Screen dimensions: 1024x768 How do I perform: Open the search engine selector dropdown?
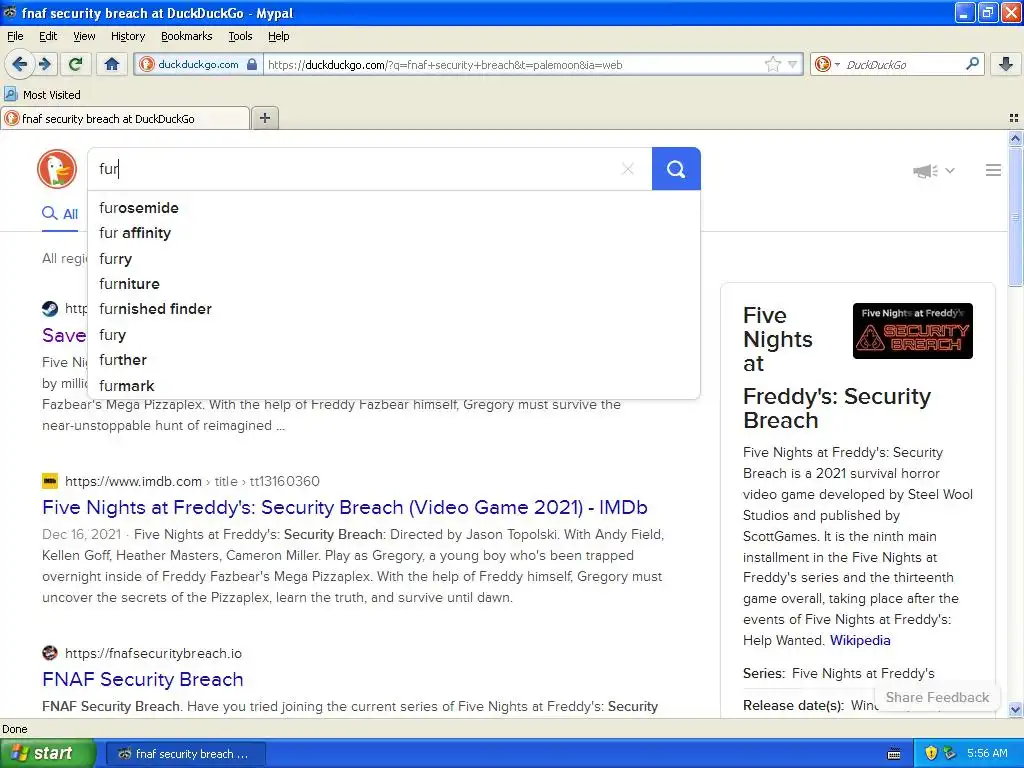[827, 64]
